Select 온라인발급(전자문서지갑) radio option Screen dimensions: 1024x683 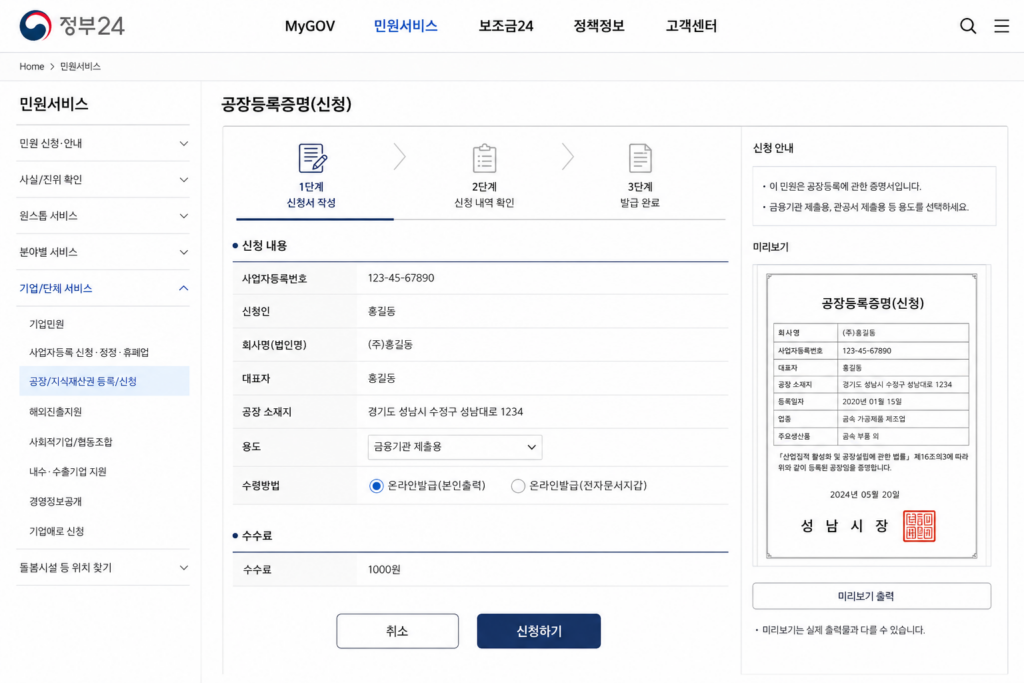(518, 486)
